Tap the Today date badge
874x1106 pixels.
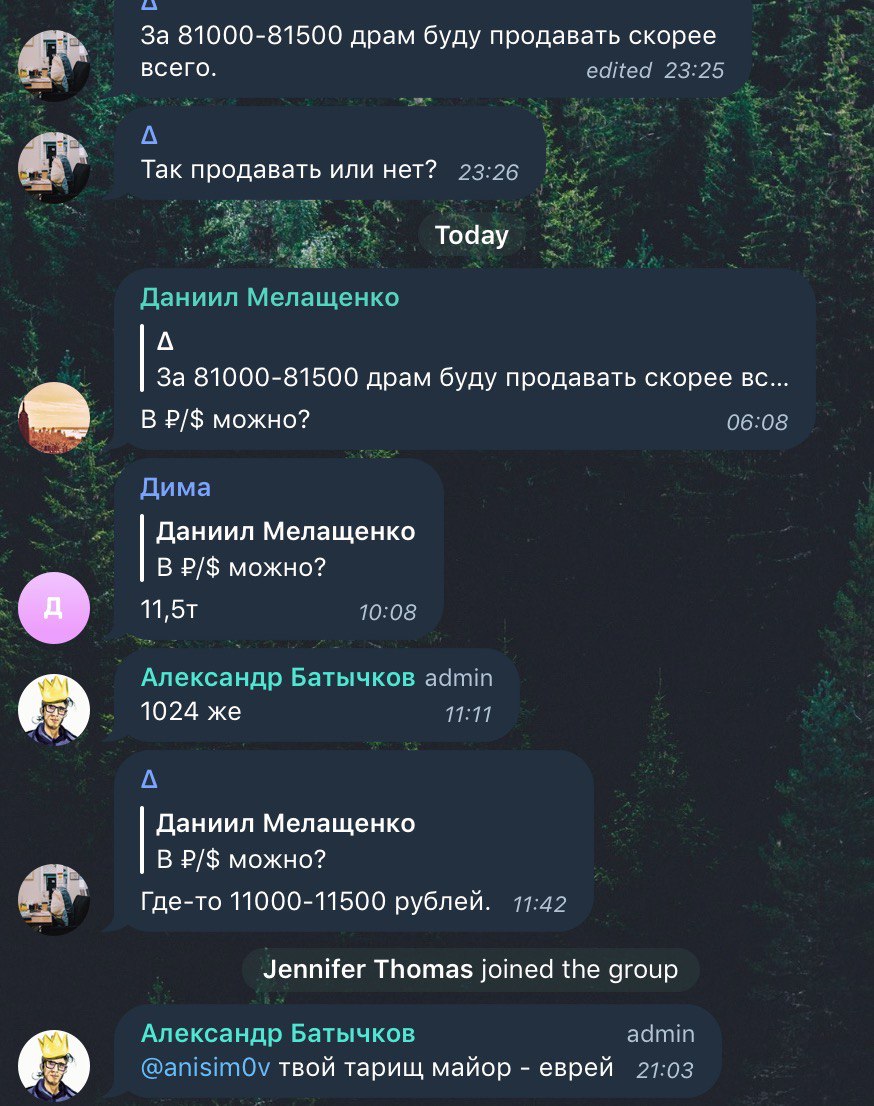(471, 235)
